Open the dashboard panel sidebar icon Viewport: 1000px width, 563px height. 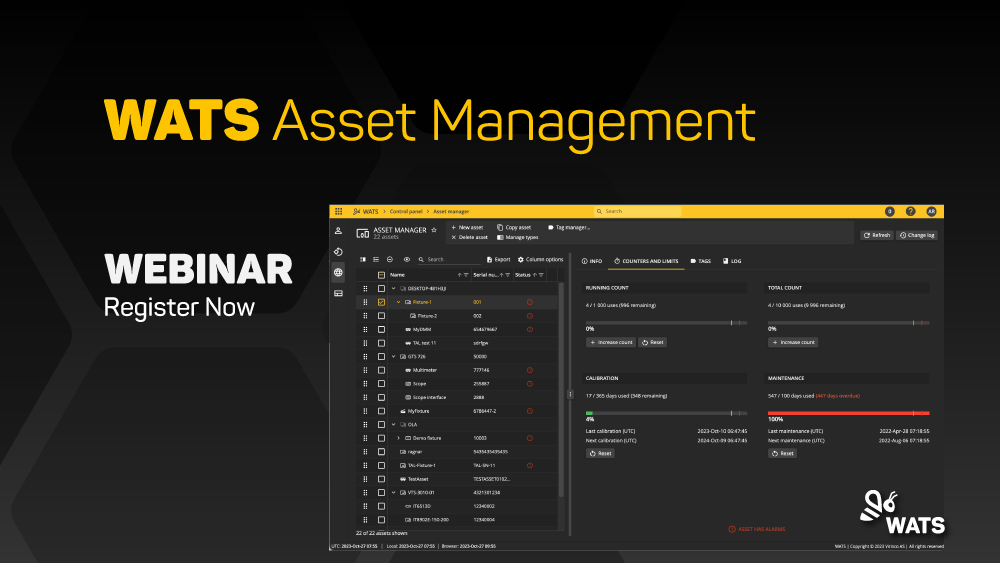coord(339,293)
